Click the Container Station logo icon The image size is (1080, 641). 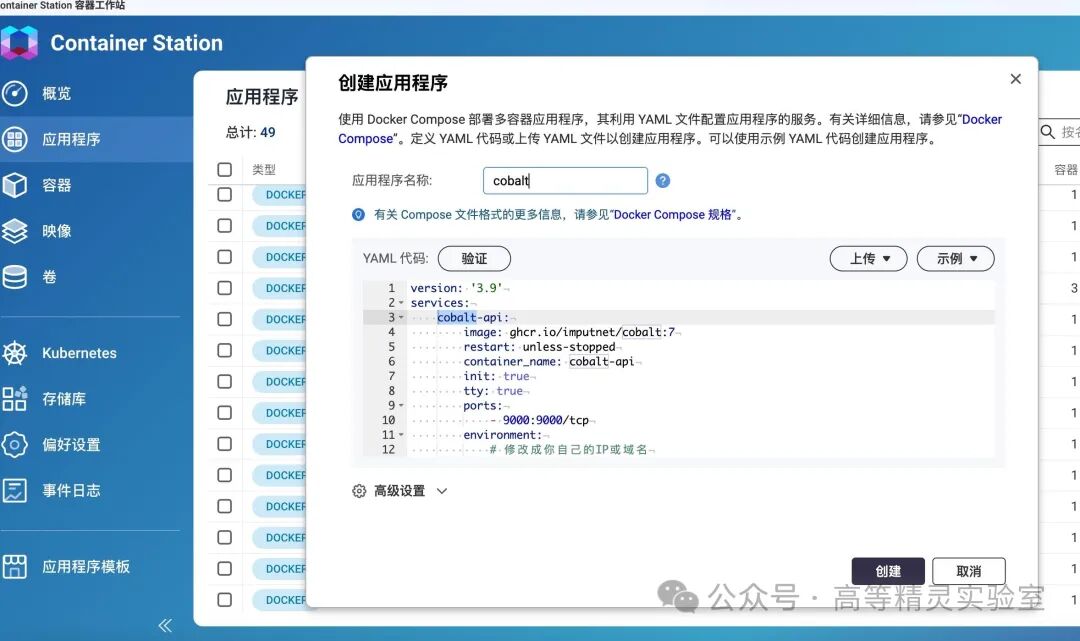(19, 43)
